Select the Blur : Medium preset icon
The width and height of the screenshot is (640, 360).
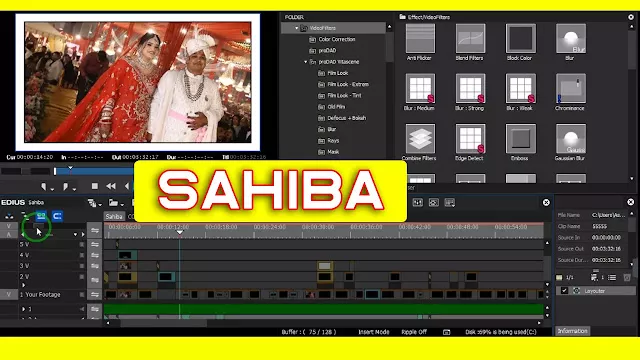click(420, 88)
